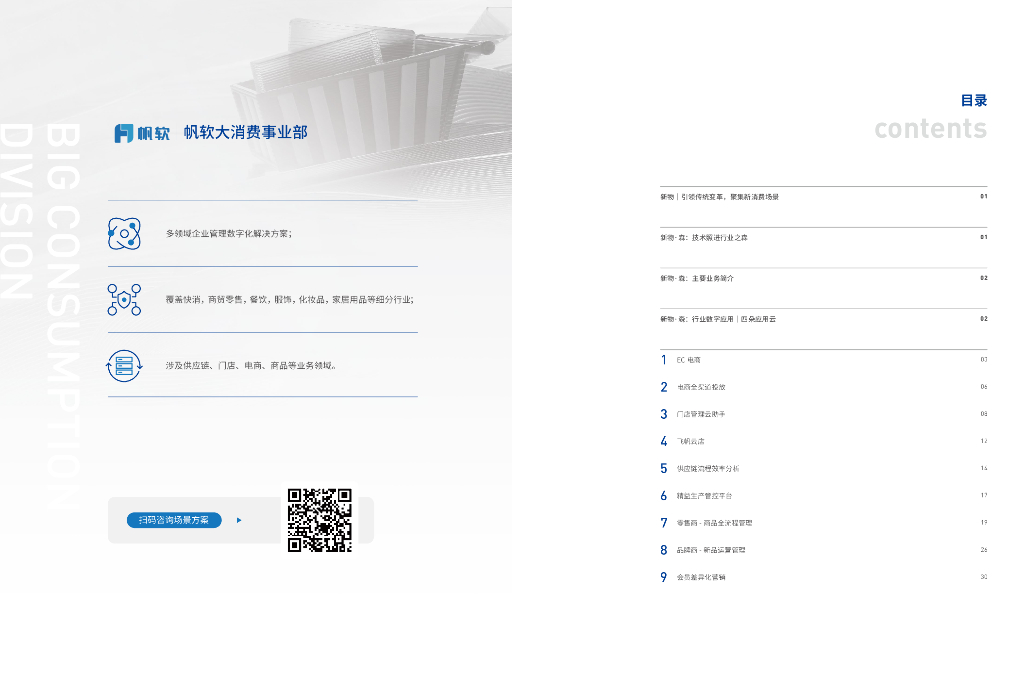Open contents entry 行业数字应用 | 四朵应用云

(x=824, y=319)
